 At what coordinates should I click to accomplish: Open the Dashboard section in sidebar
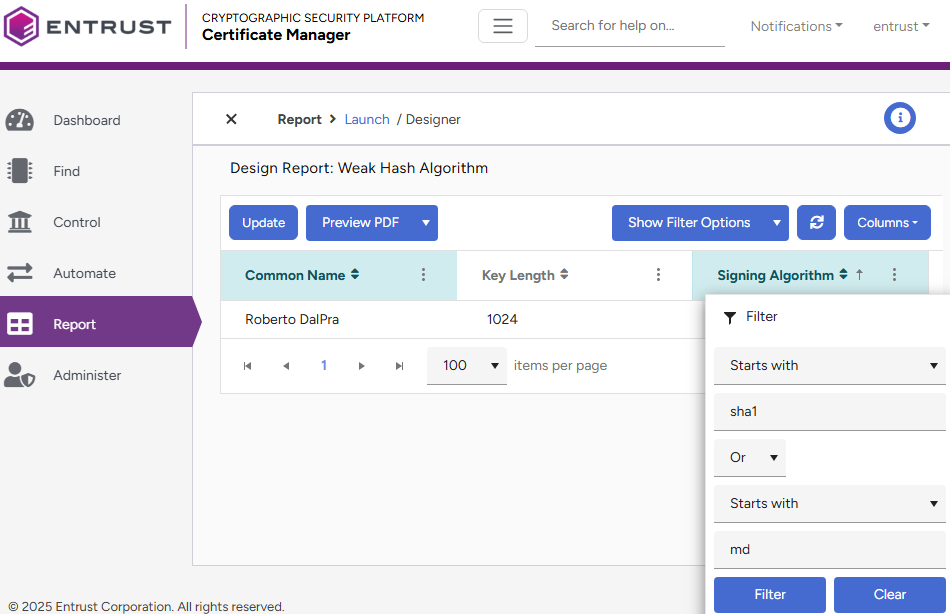click(x=86, y=120)
